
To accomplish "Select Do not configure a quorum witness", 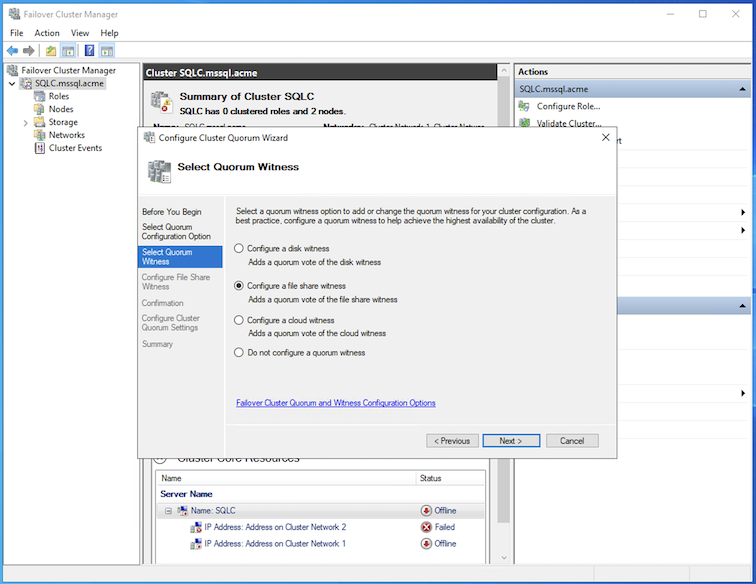I will click(239, 353).
